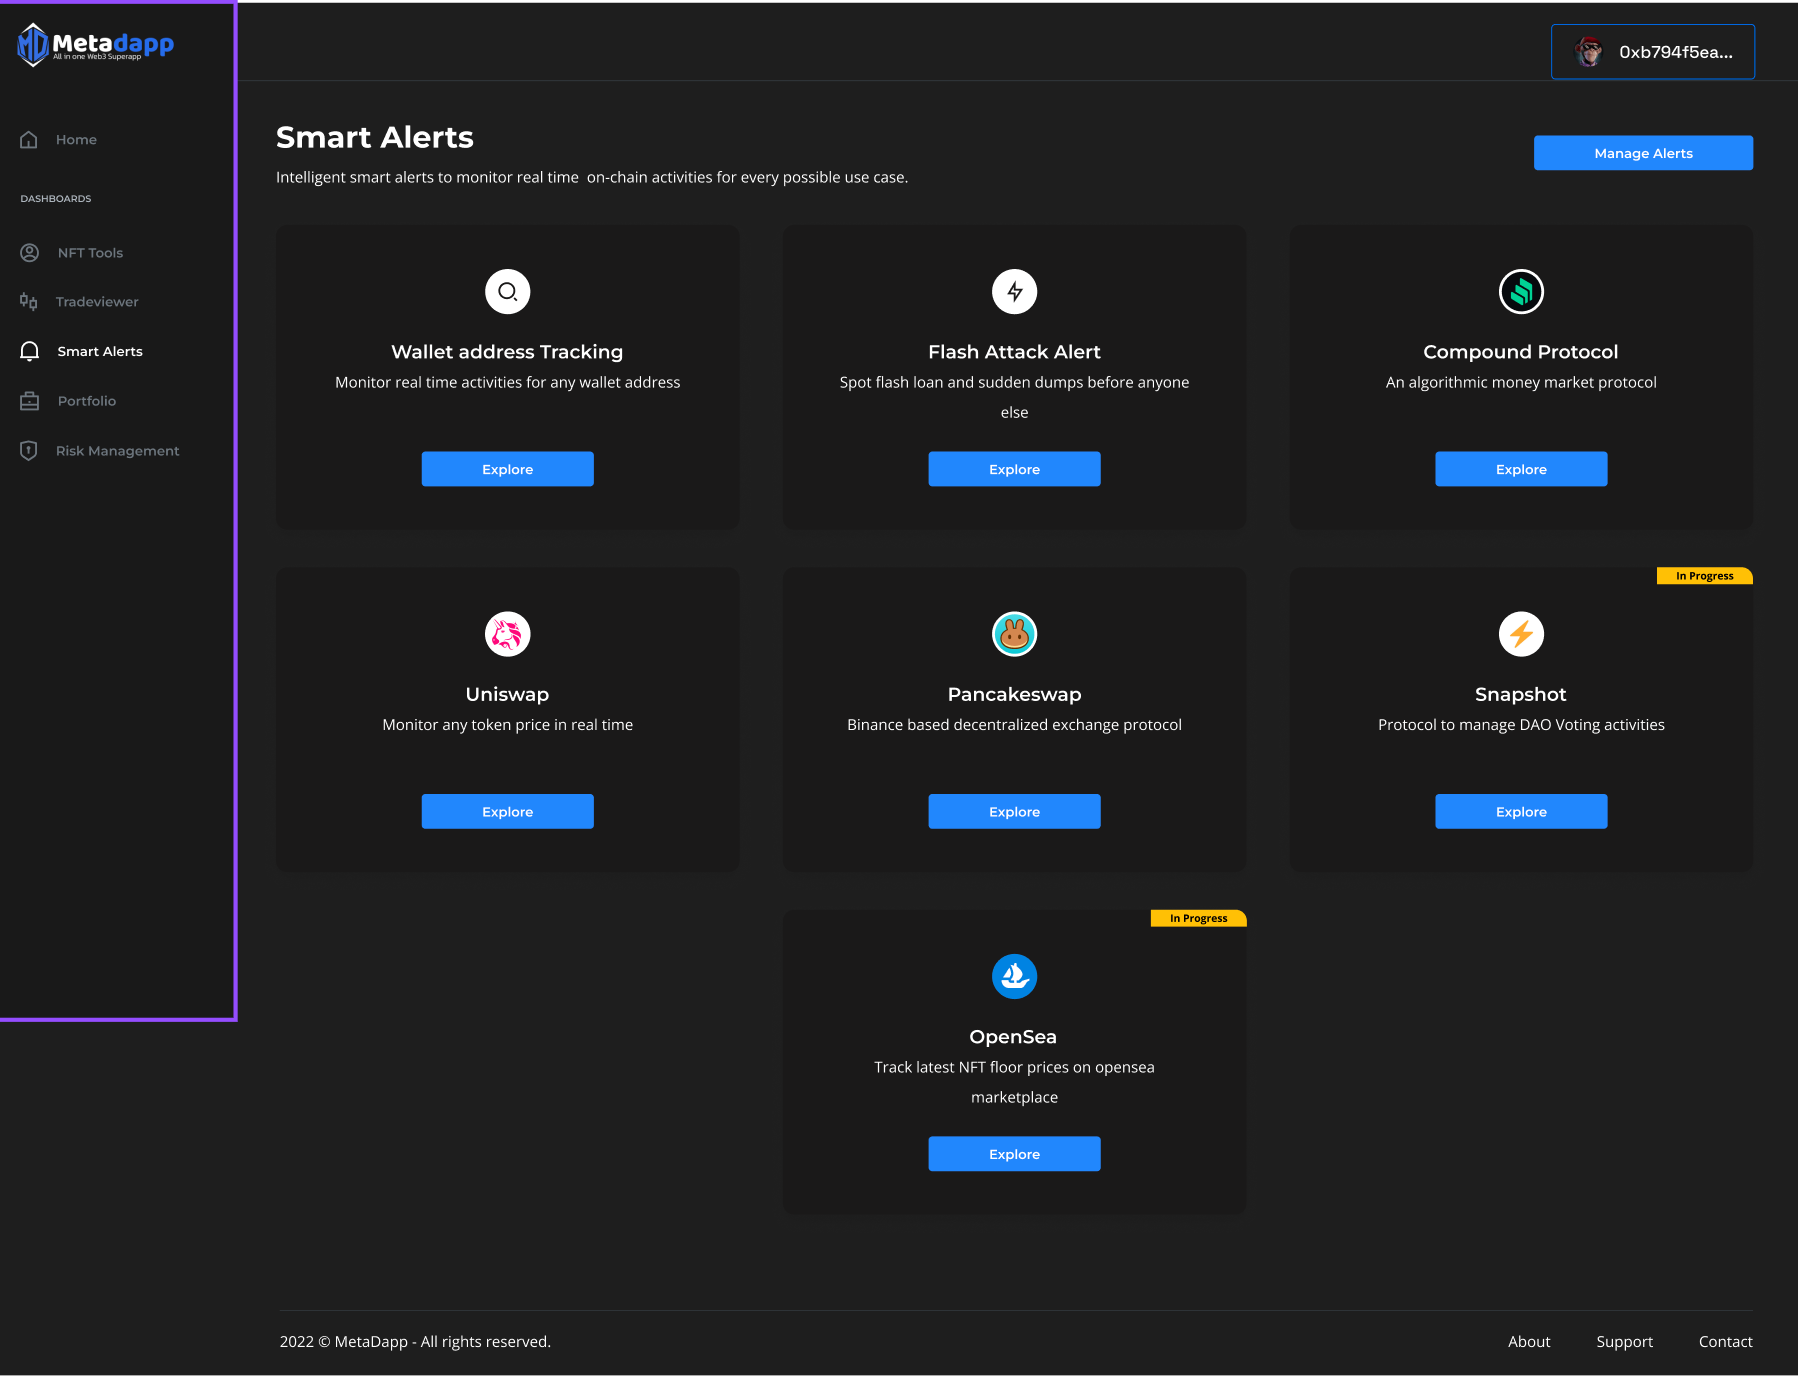Image resolution: width=1798 pixels, height=1378 pixels.
Task: Click the copyright text '2022 © MetaDapp'
Action: 344,1343
